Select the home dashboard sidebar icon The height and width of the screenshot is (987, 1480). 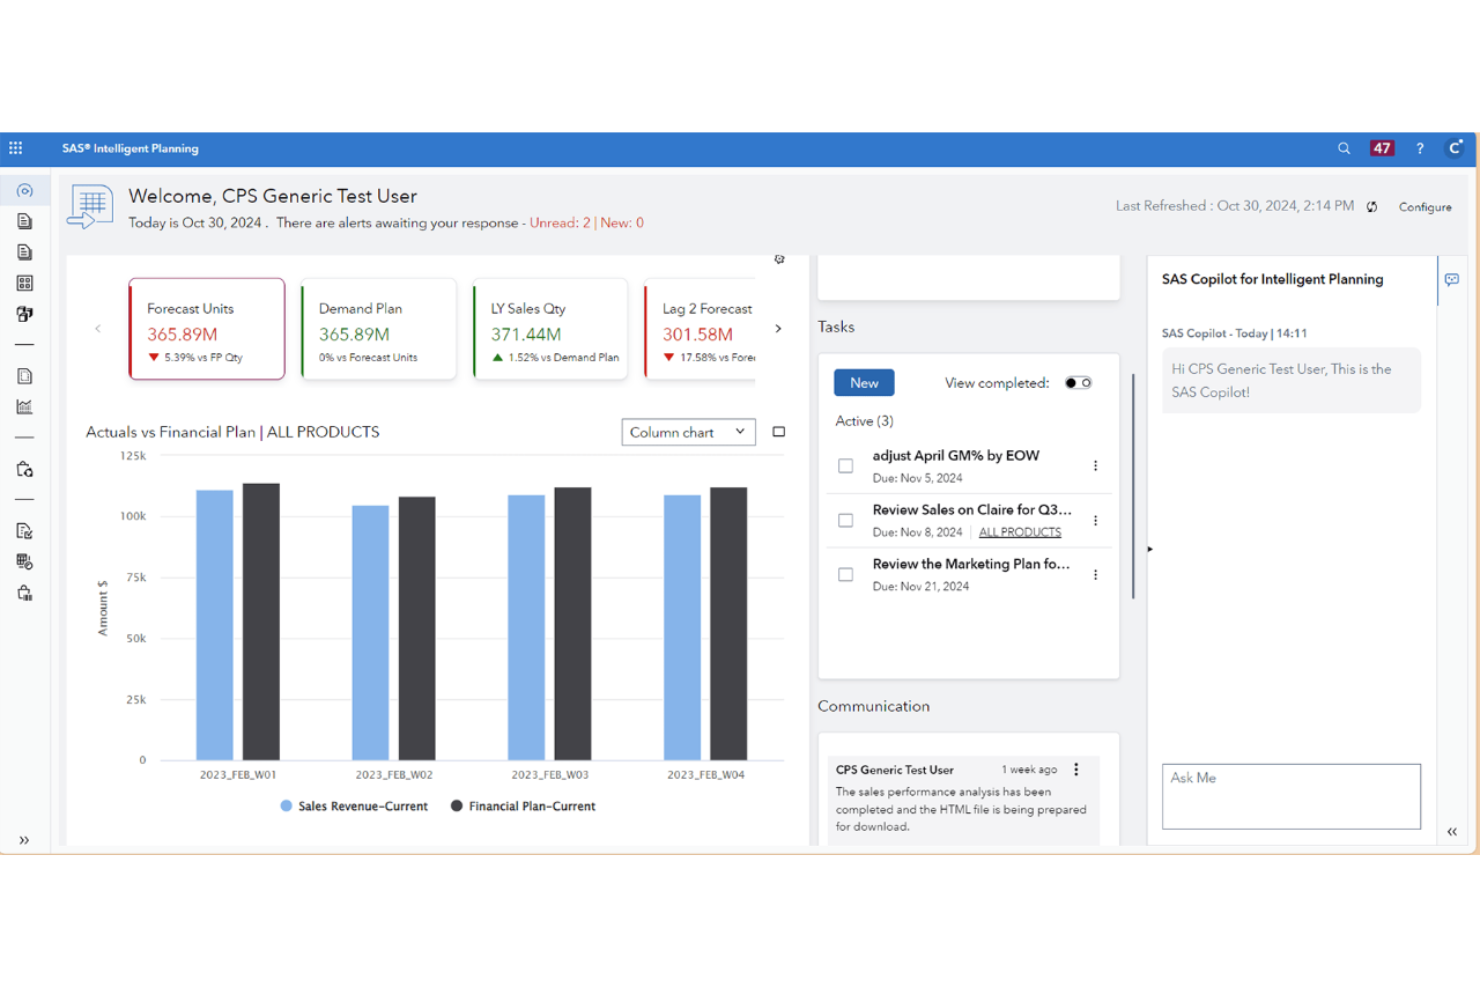25,190
